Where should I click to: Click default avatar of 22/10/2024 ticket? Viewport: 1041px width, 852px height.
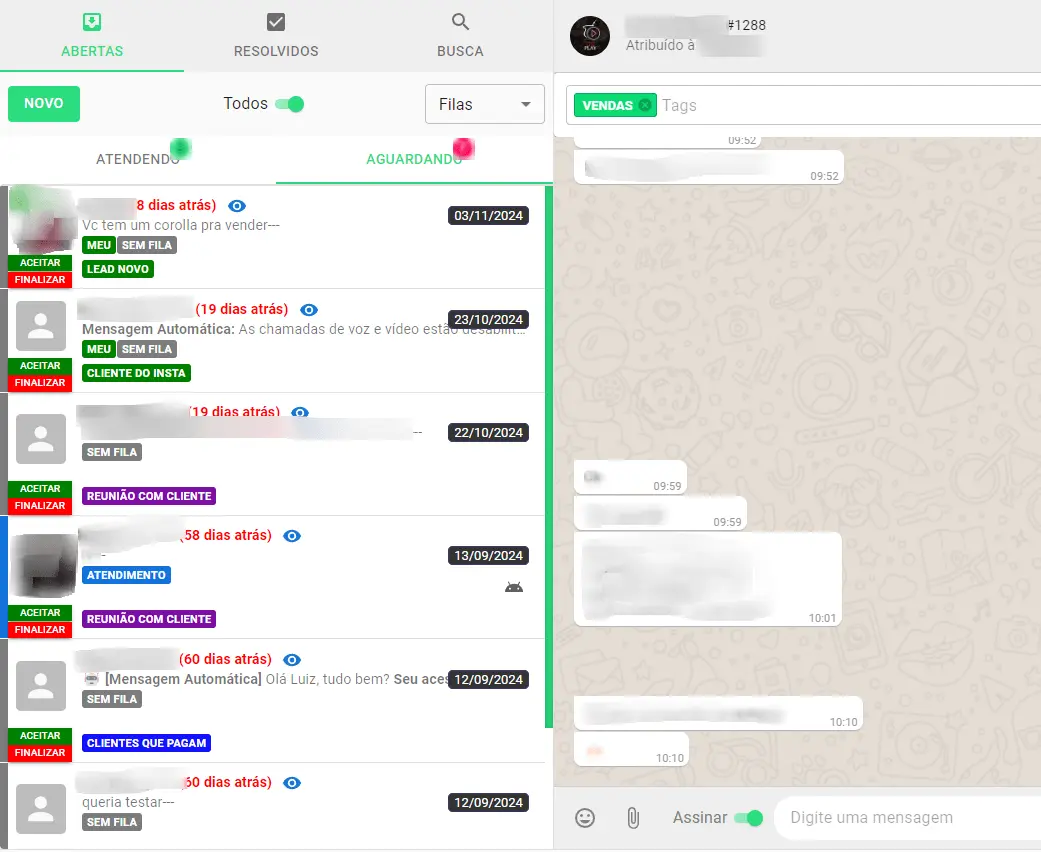pyautogui.click(x=41, y=439)
